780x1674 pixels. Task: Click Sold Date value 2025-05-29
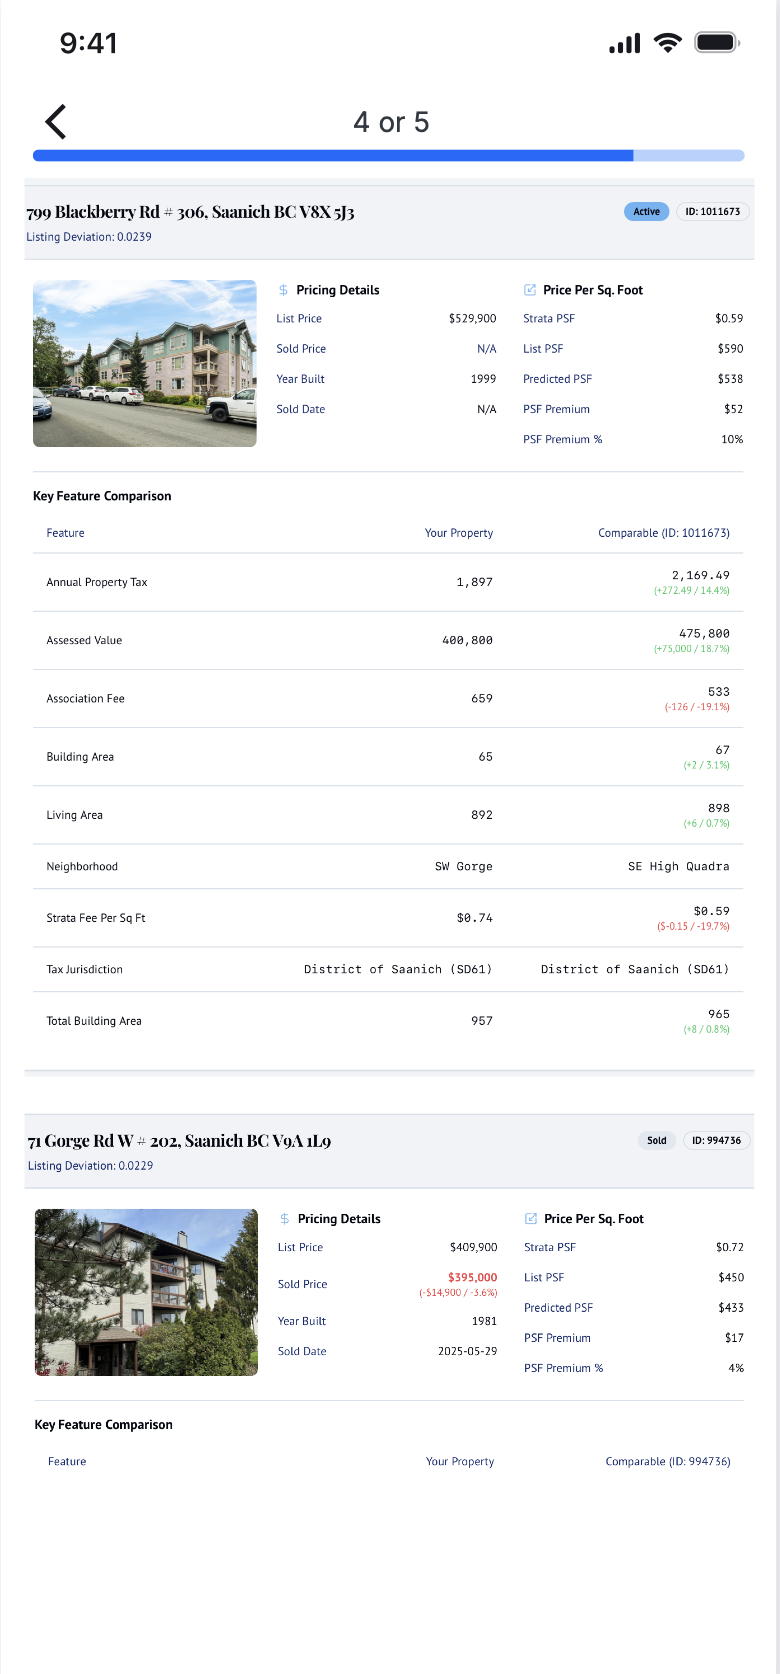coord(468,1351)
